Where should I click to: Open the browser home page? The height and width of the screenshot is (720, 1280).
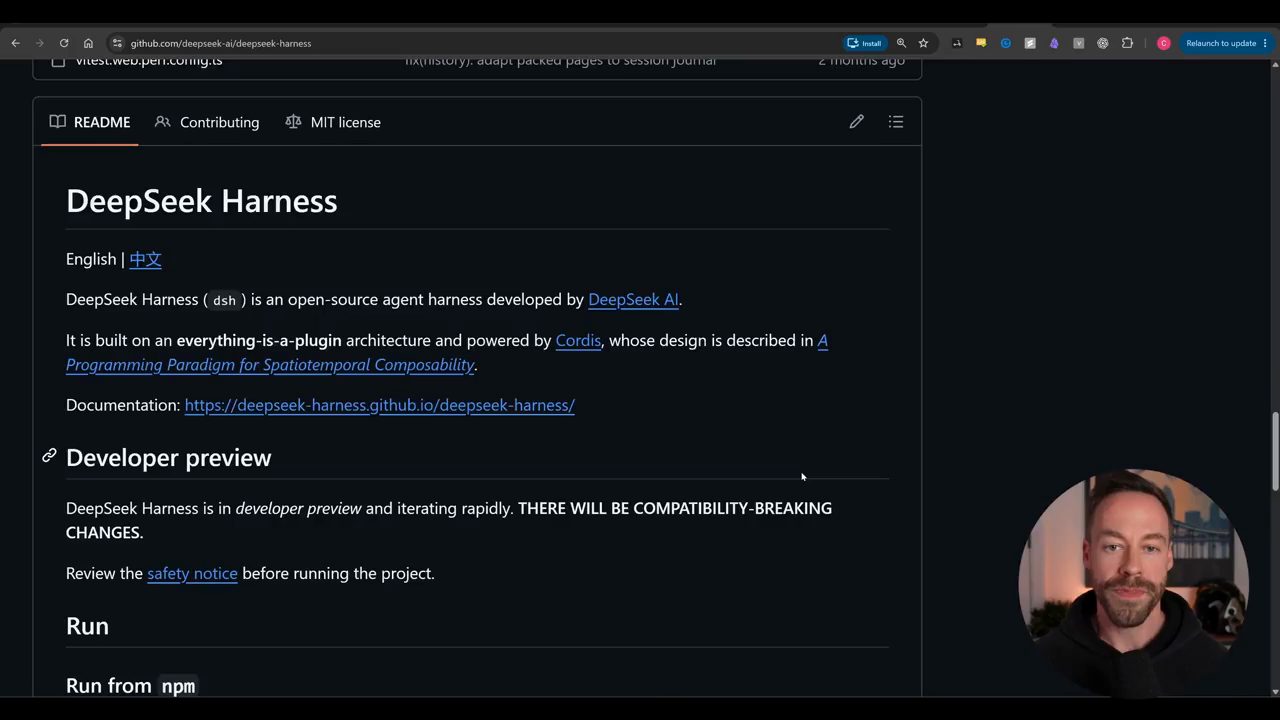[x=88, y=43]
